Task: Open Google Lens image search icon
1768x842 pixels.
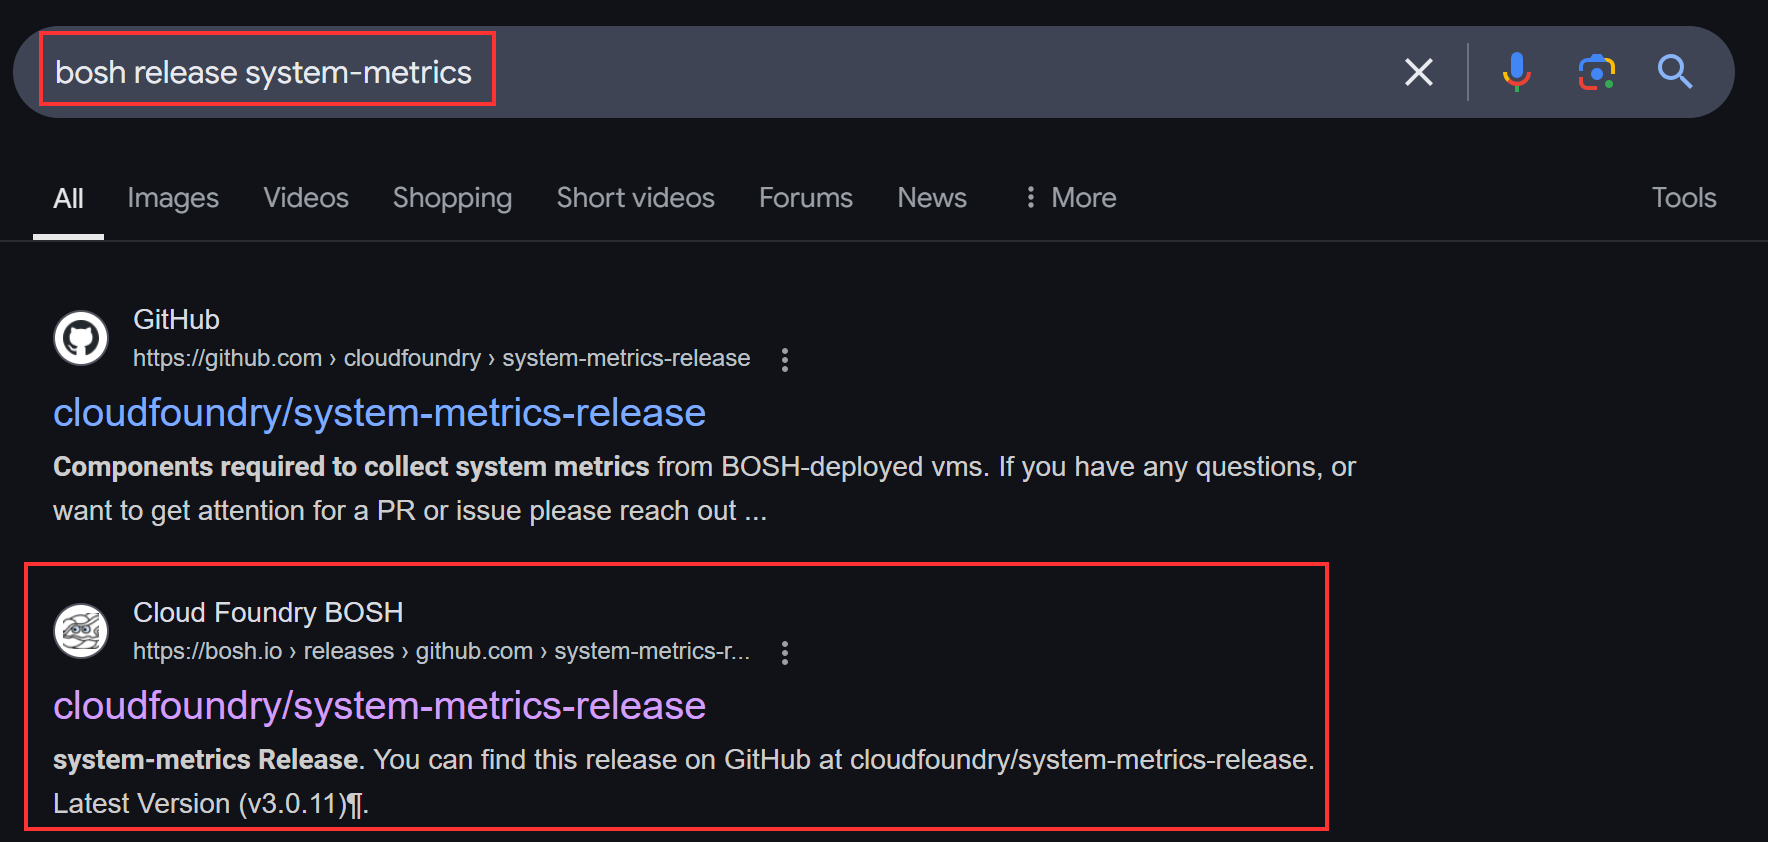Action: click(x=1596, y=72)
